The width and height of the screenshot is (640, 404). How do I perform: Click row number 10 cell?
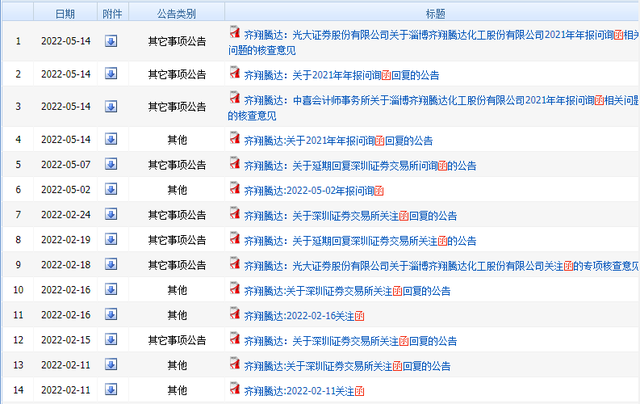(x=18, y=290)
